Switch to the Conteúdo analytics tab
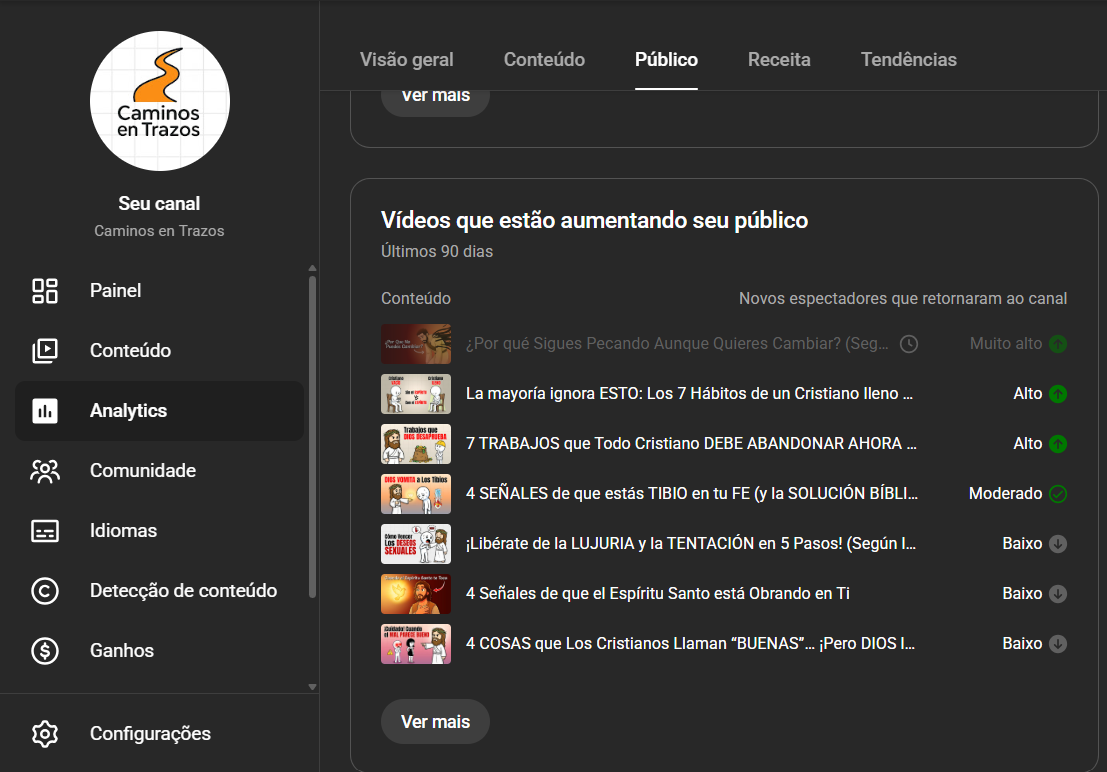The image size is (1107, 772). pos(544,60)
